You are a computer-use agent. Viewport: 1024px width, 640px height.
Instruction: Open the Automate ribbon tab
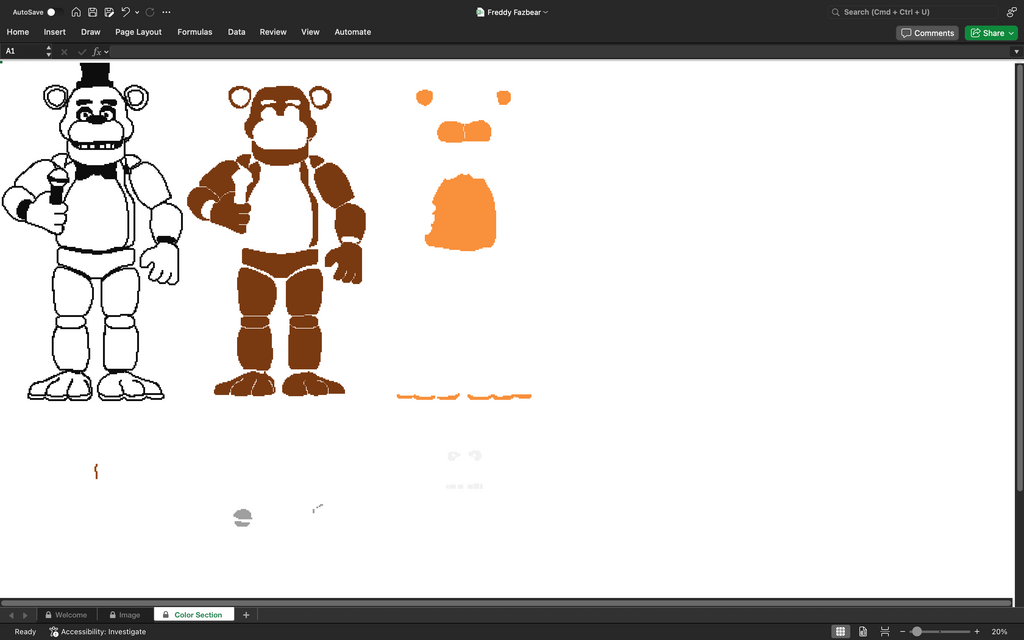point(353,32)
